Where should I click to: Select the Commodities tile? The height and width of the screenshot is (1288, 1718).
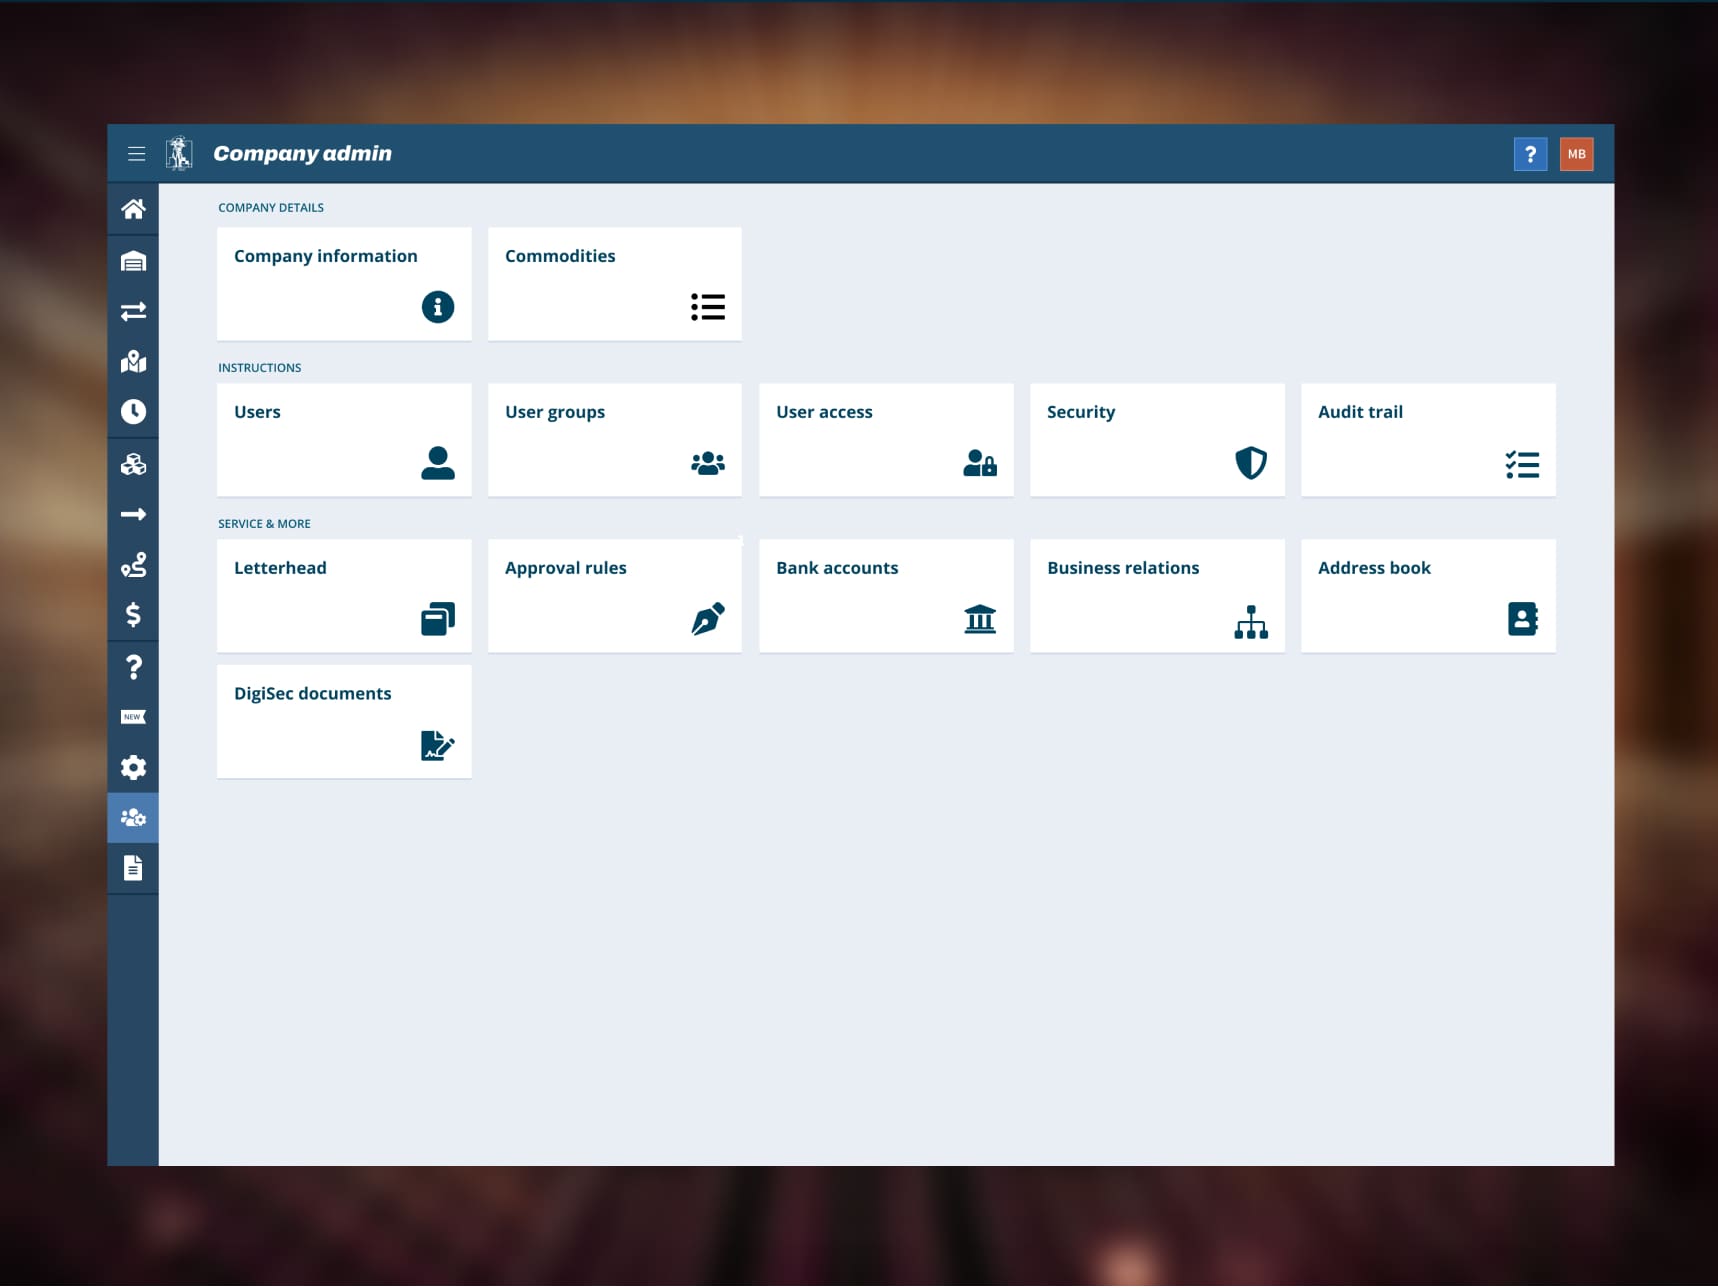(614, 284)
